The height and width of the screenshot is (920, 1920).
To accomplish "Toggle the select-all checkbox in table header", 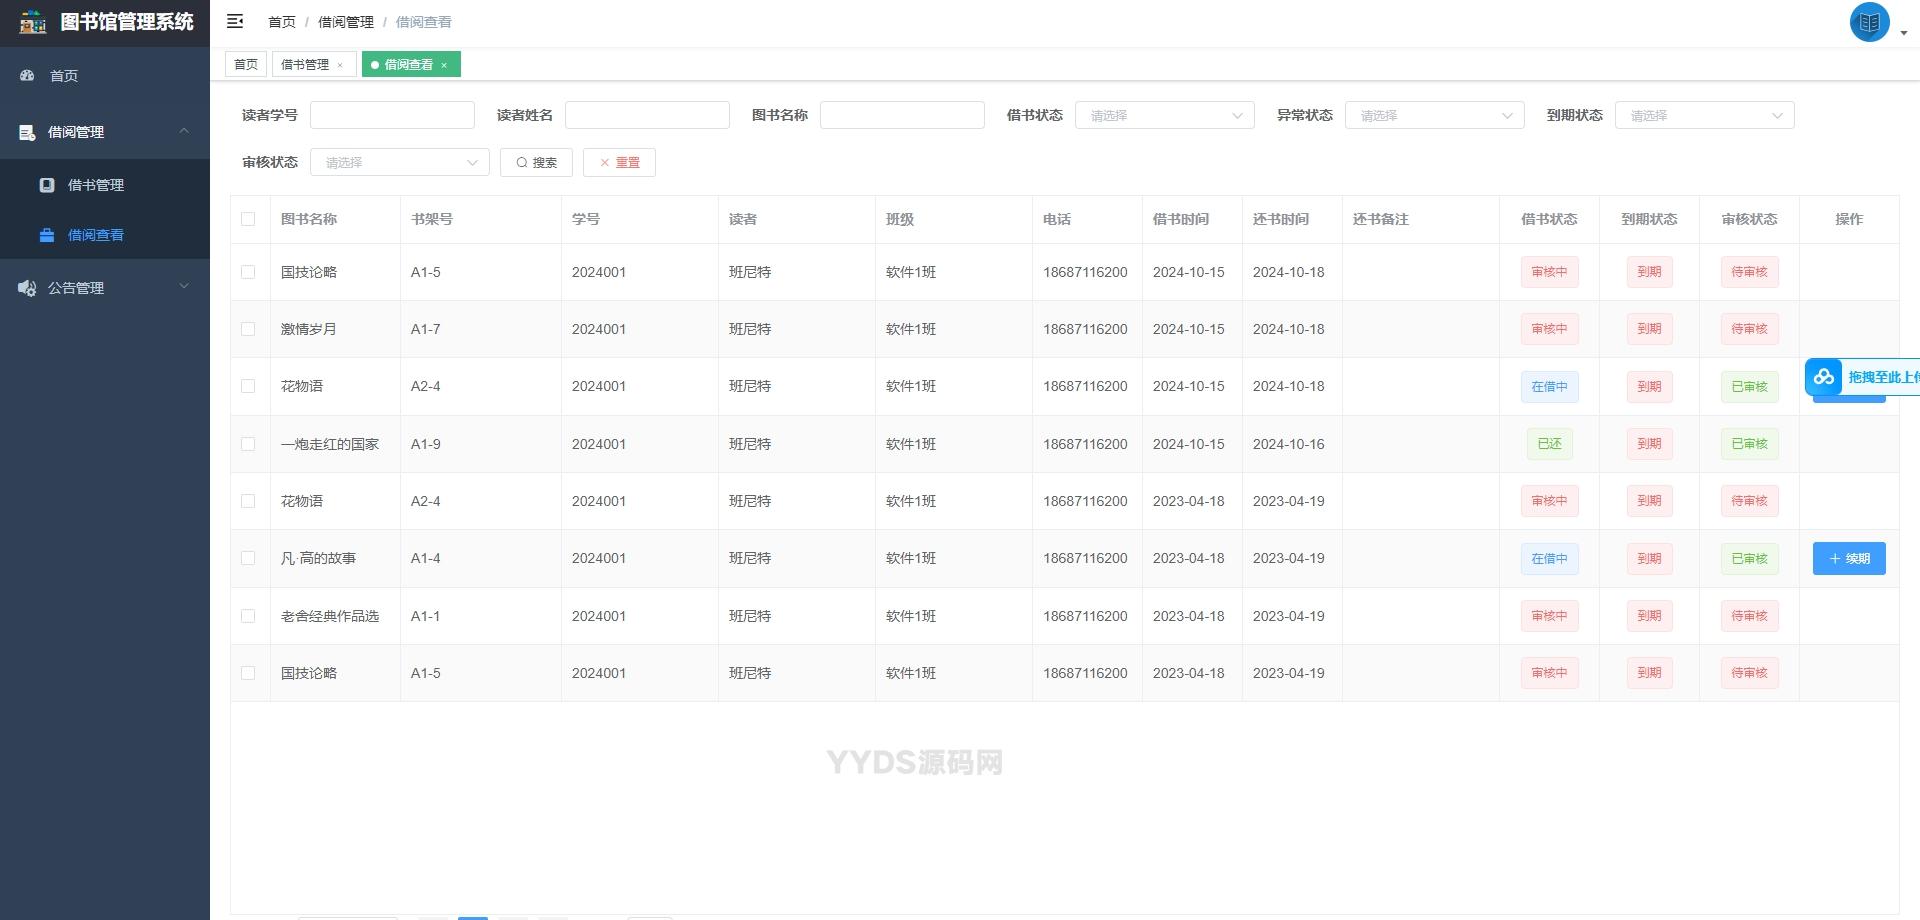I will 248,219.
